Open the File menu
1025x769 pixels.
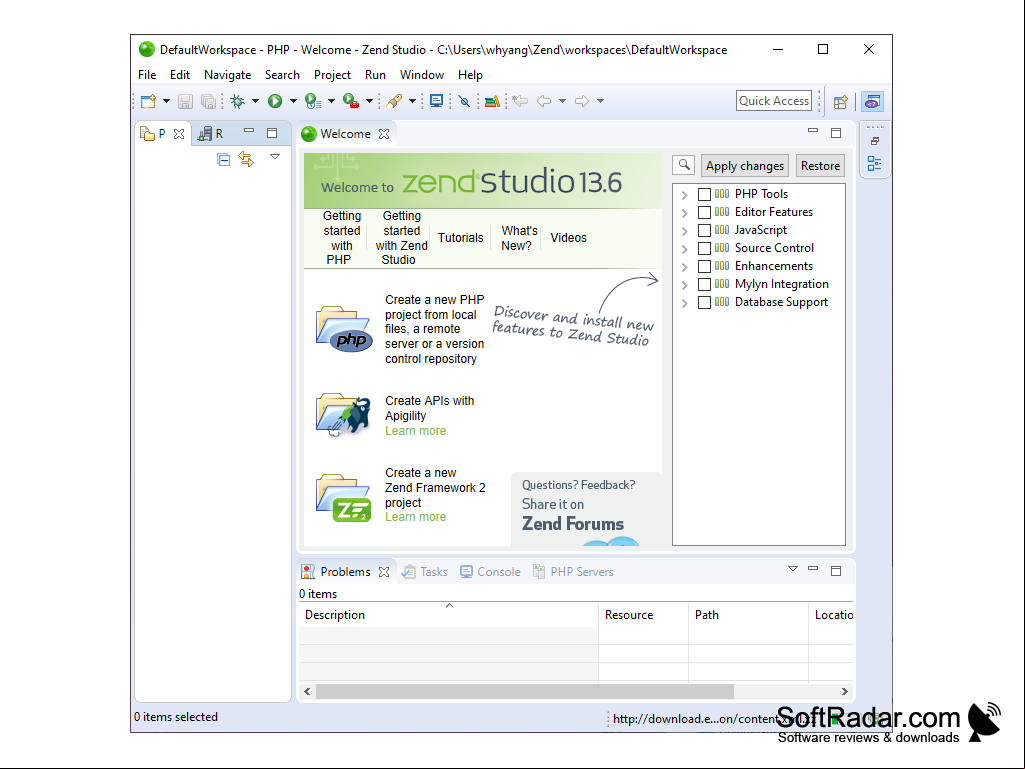coord(147,75)
